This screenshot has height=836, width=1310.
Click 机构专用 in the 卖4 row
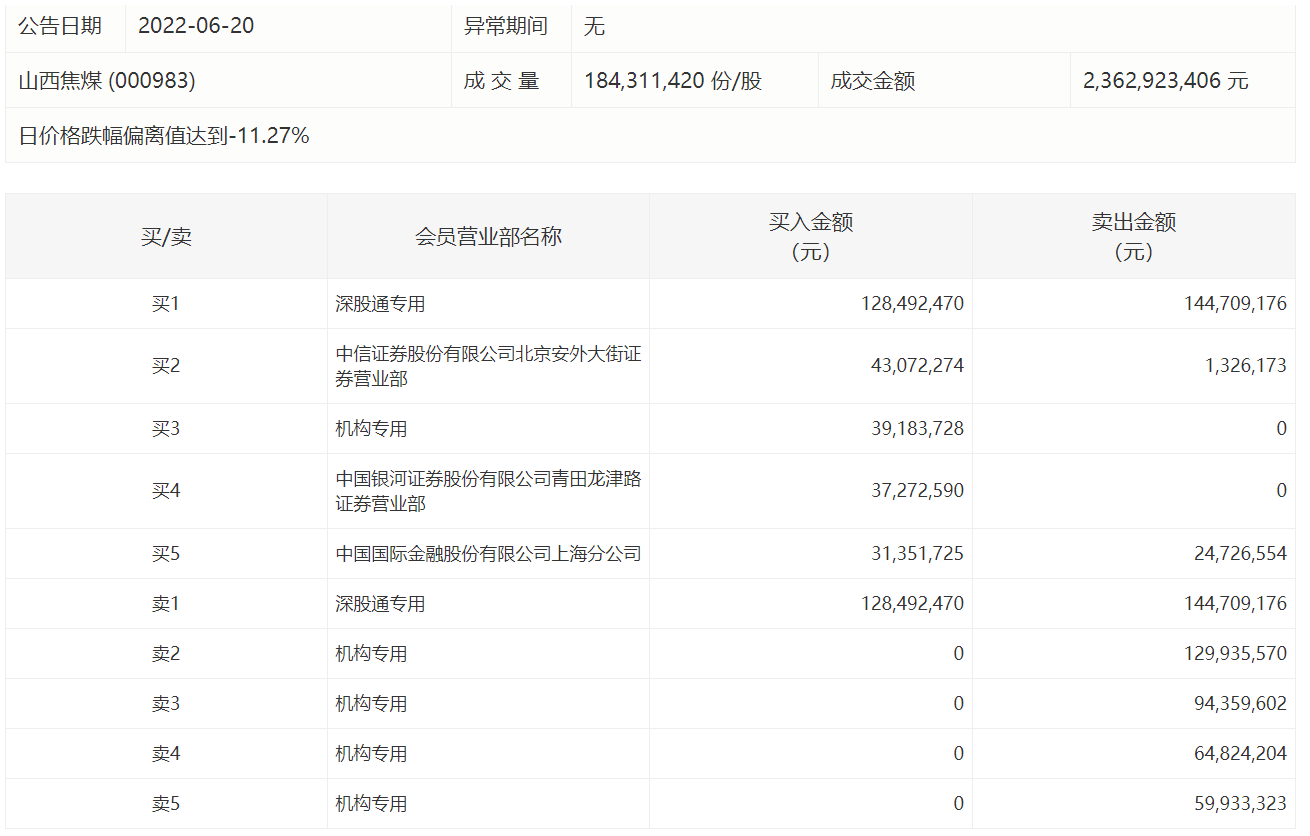tap(371, 754)
